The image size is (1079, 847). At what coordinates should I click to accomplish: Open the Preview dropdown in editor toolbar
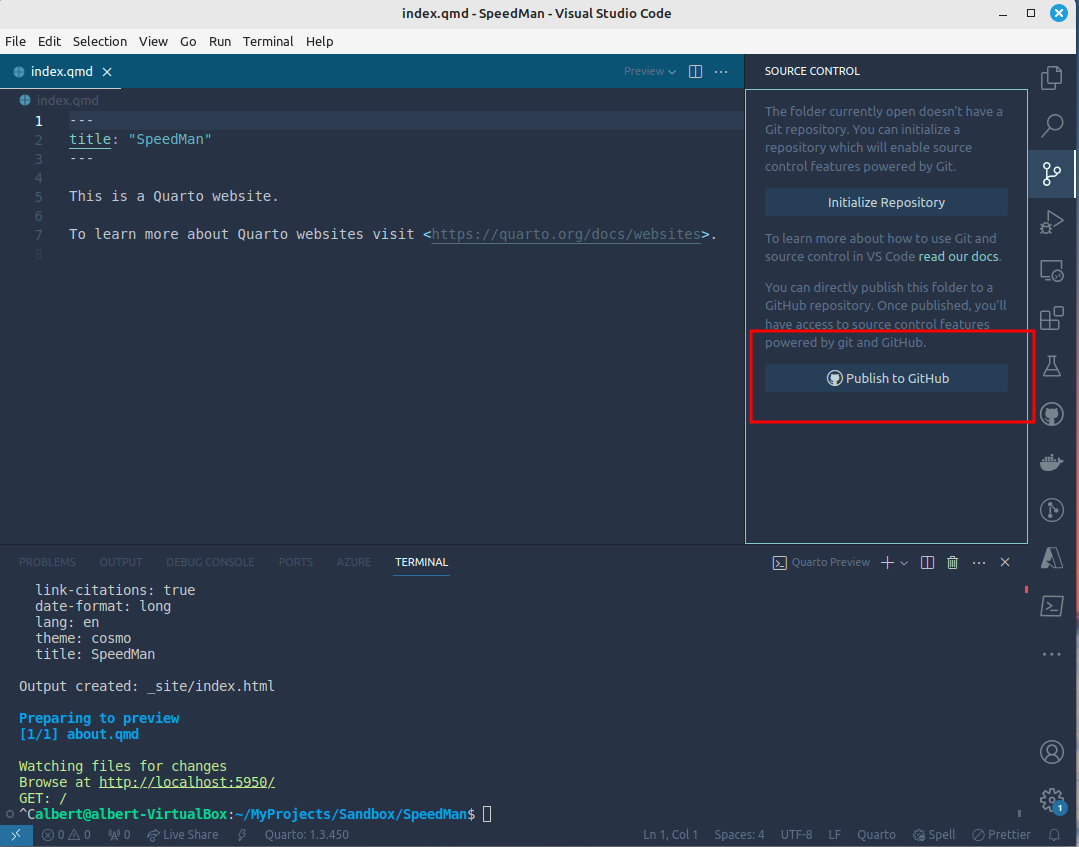pos(650,72)
